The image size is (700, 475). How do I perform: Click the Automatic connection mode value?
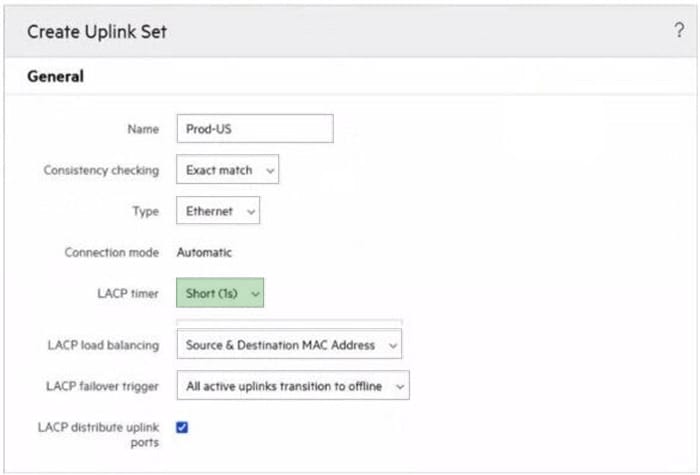204,252
